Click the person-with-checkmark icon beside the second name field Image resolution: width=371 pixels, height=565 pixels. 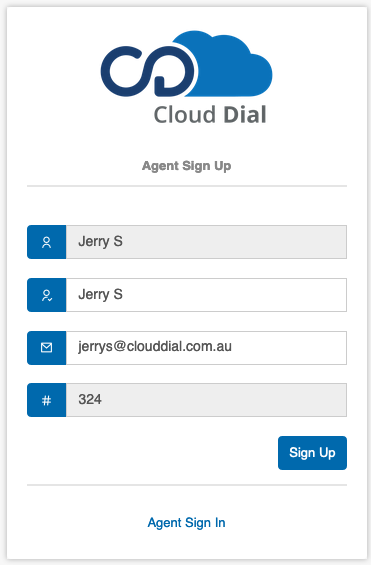click(47, 295)
